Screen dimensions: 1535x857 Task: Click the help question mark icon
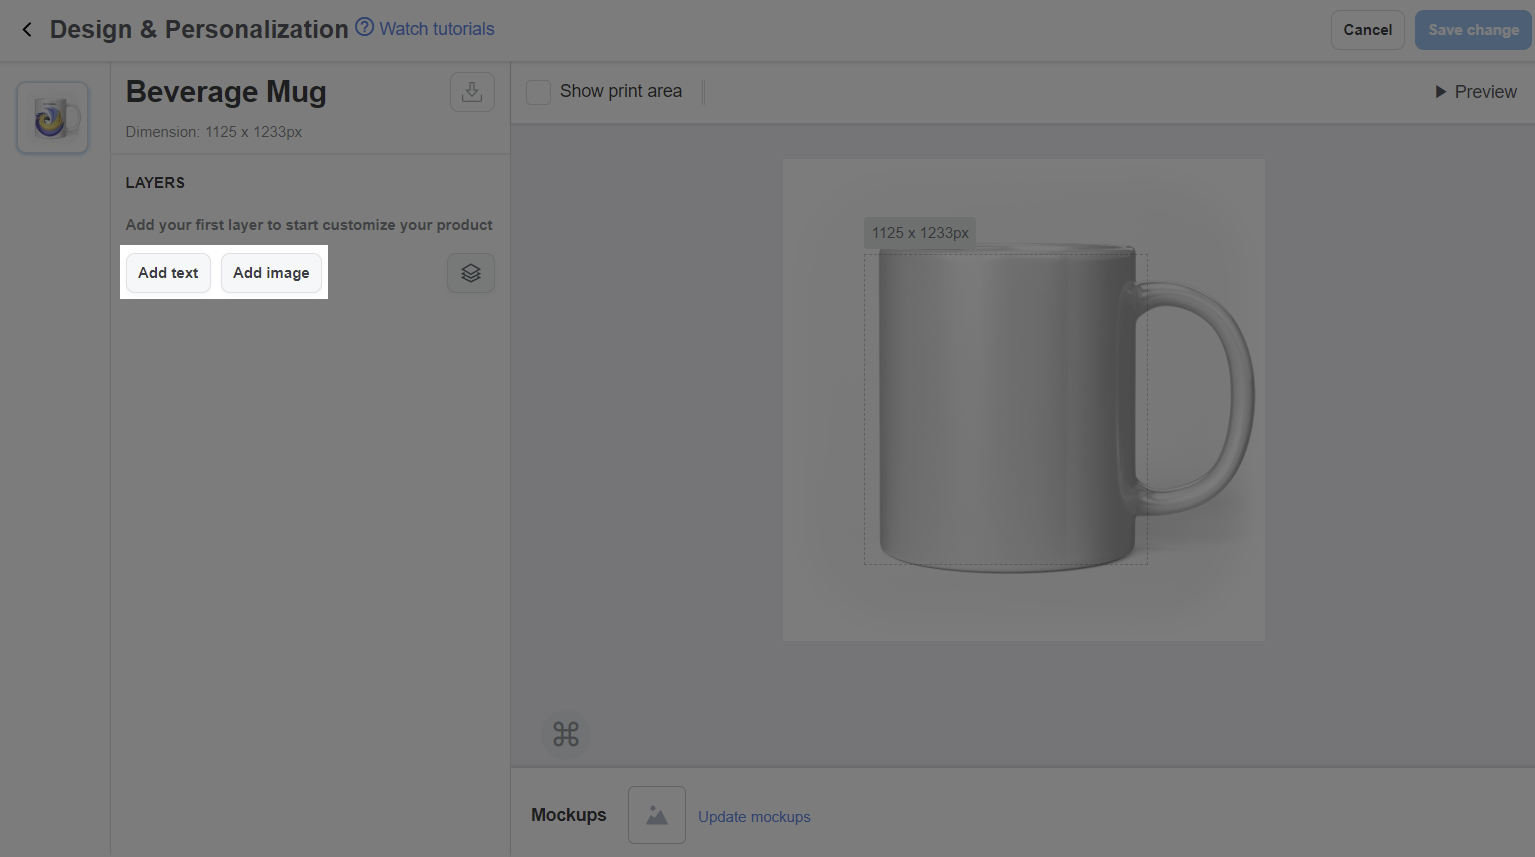[364, 28]
